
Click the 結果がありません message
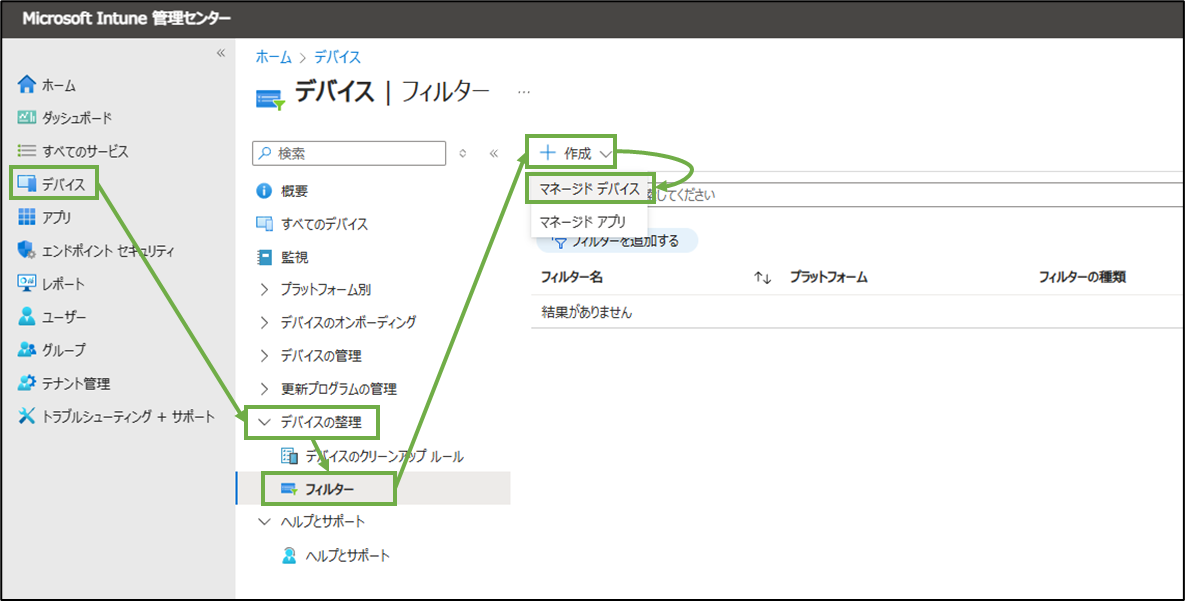(x=586, y=311)
